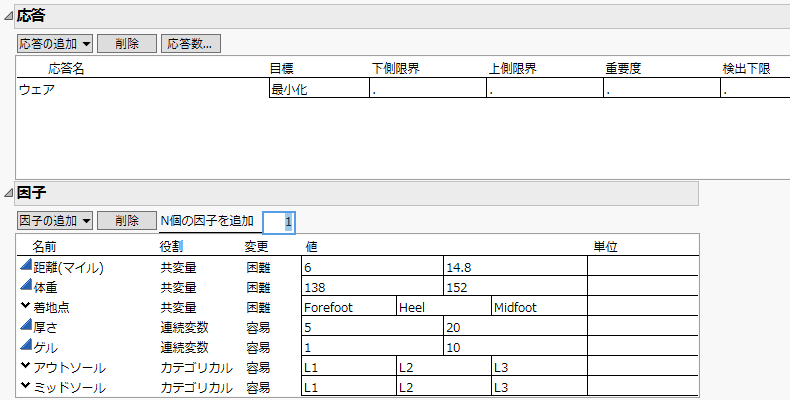This screenshot has height=400, width=790.
Task: Click the 困難 change setting for 体重
Action: 258,287
